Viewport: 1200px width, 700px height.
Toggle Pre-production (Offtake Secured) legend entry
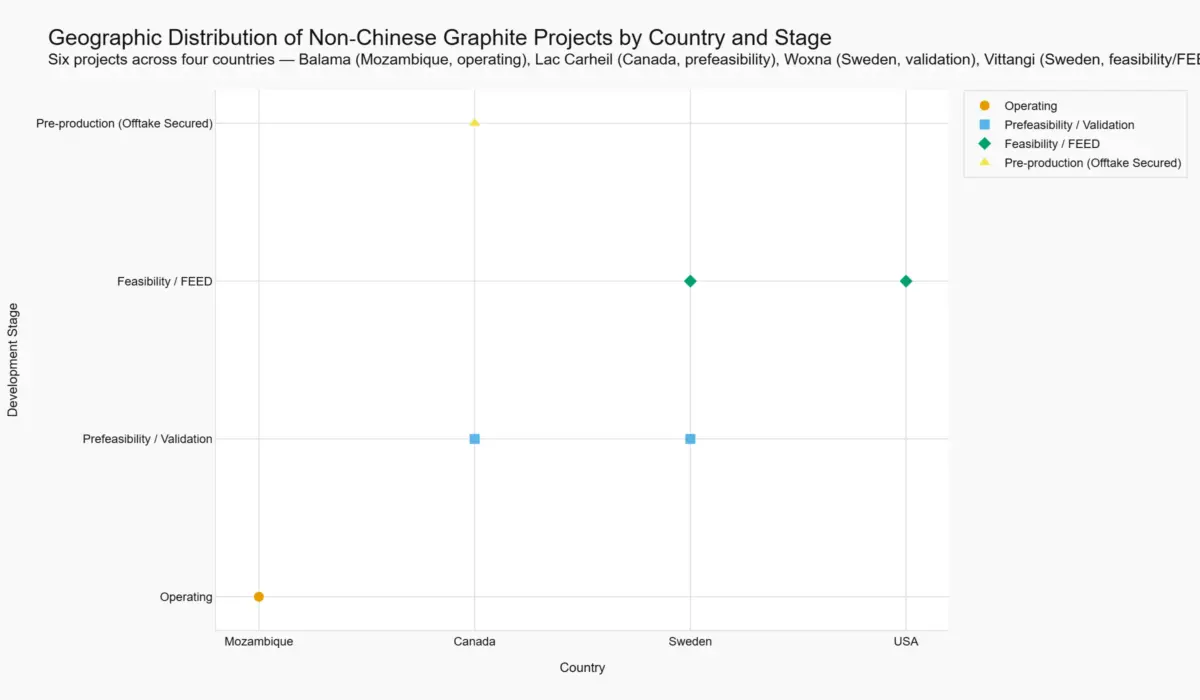1075,163
